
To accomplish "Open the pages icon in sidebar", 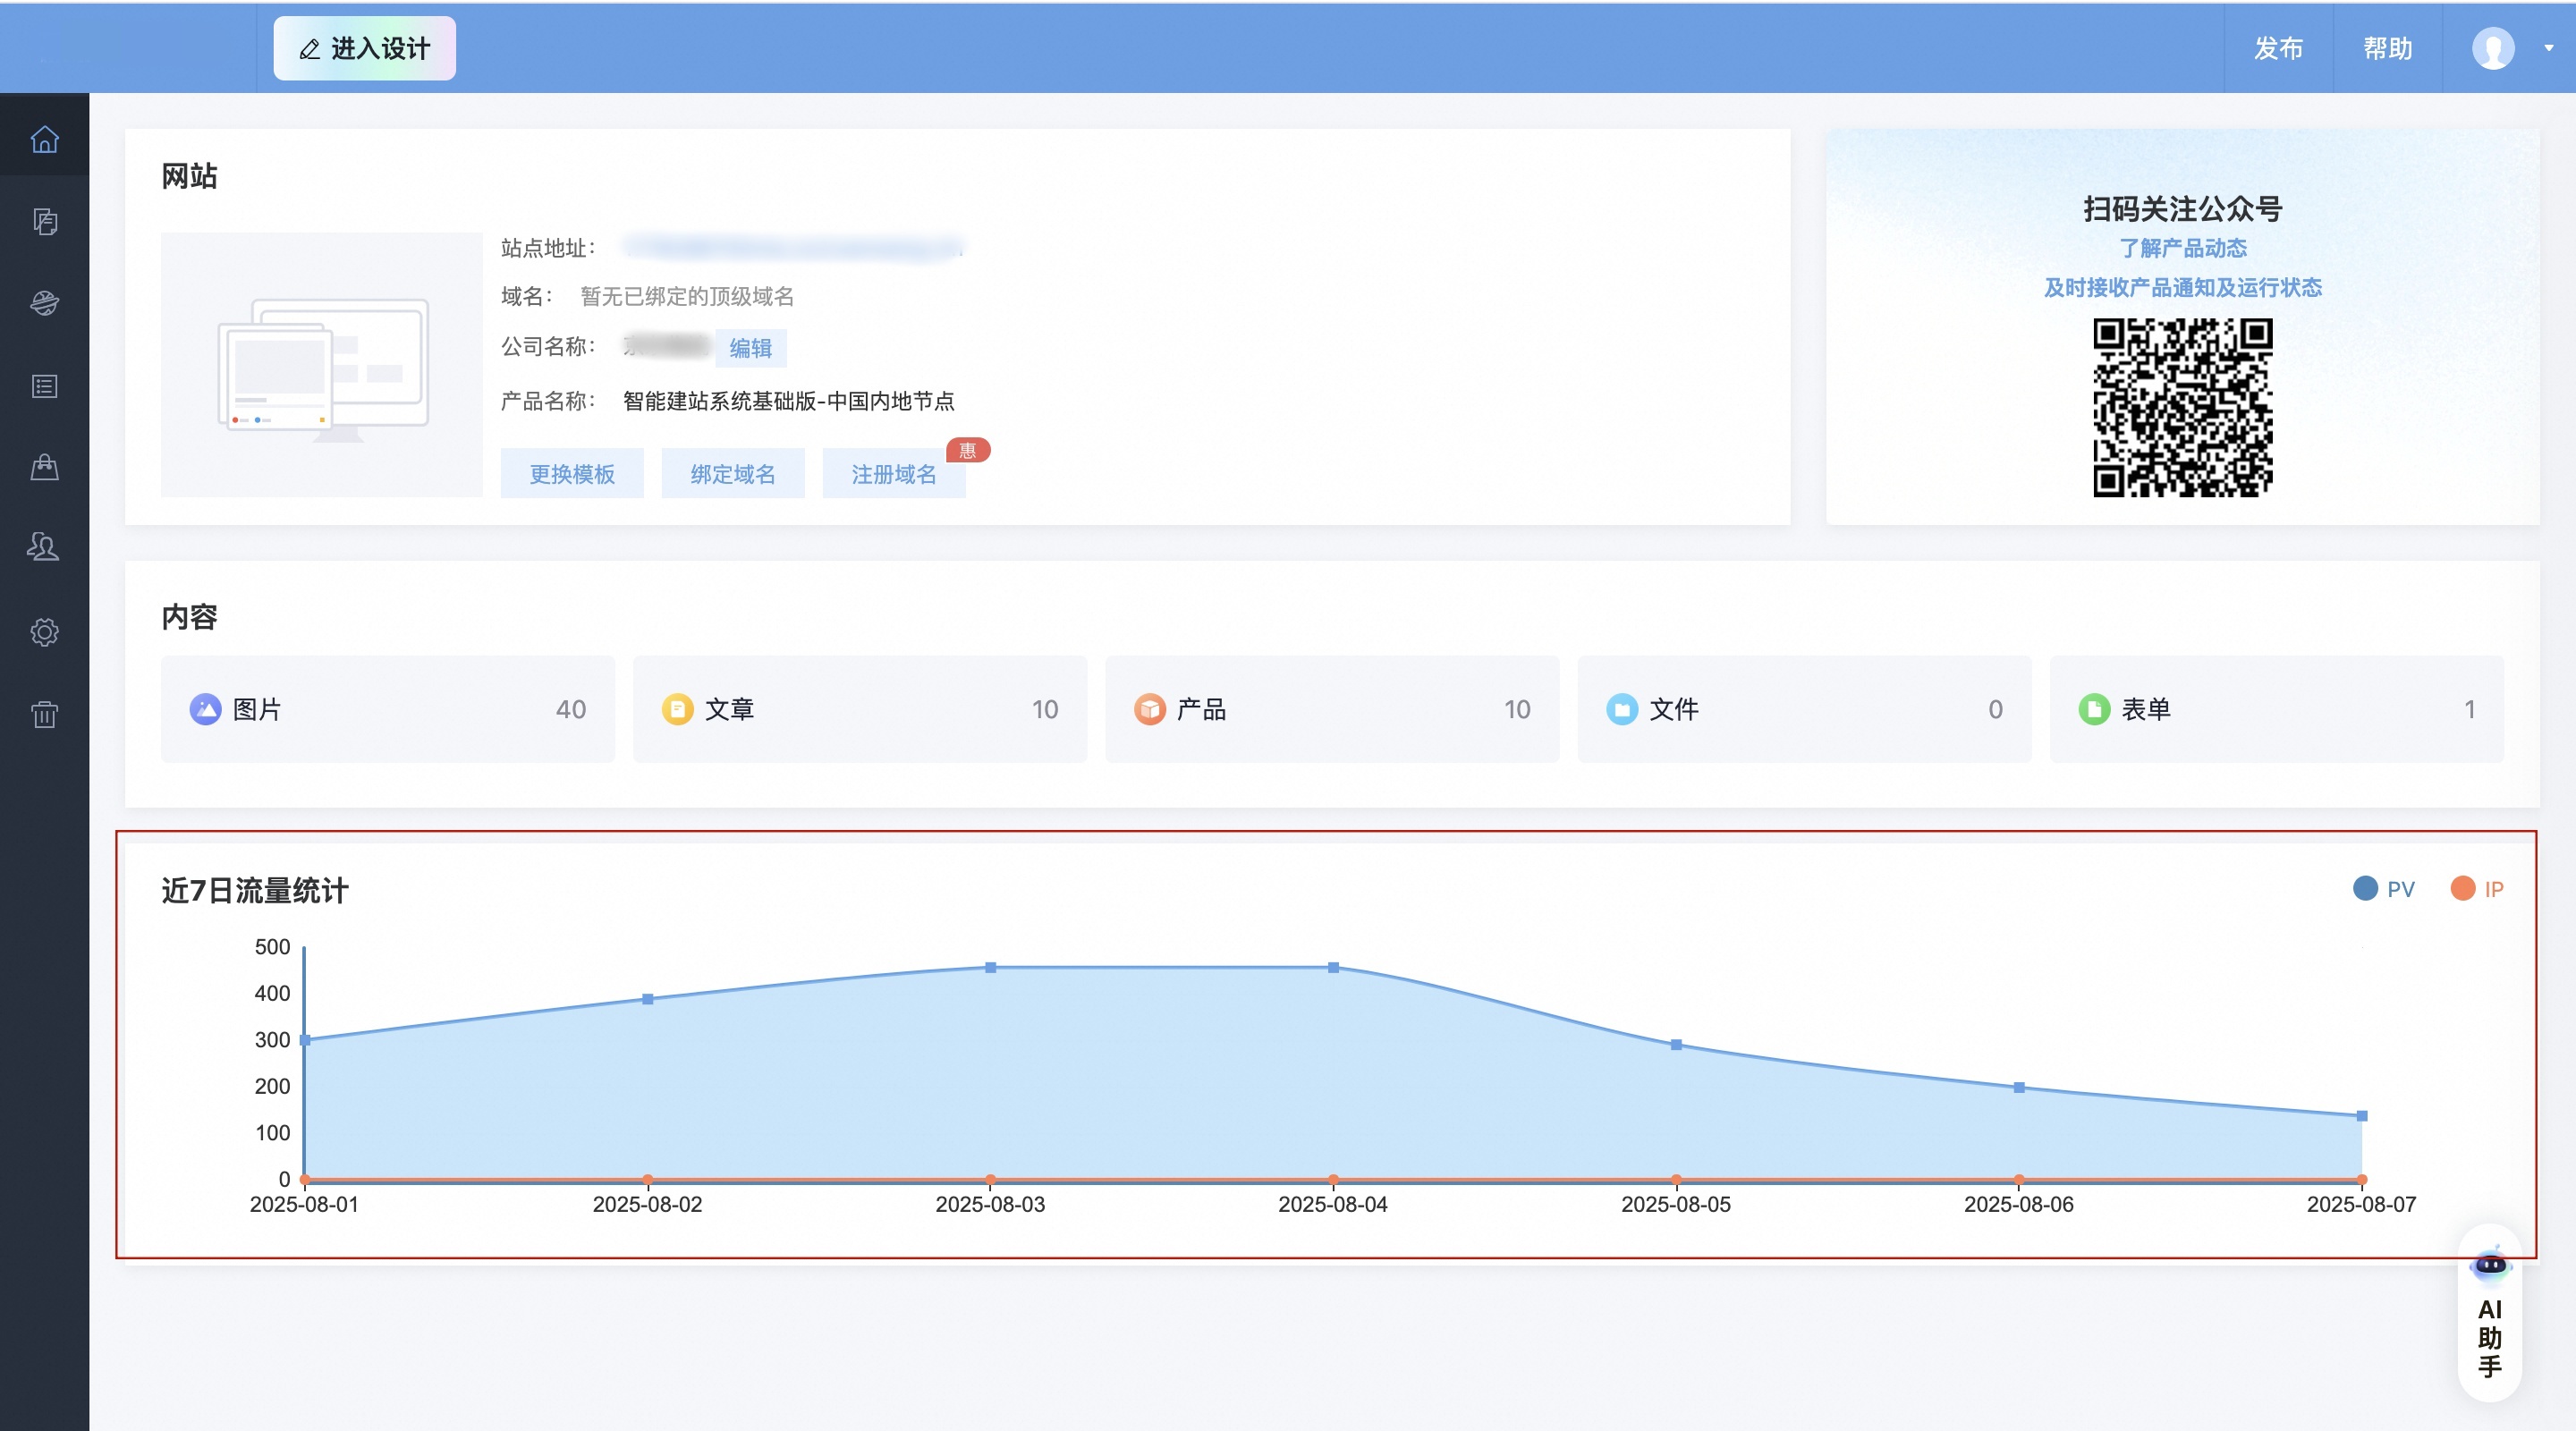I will (x=44, y=221).
